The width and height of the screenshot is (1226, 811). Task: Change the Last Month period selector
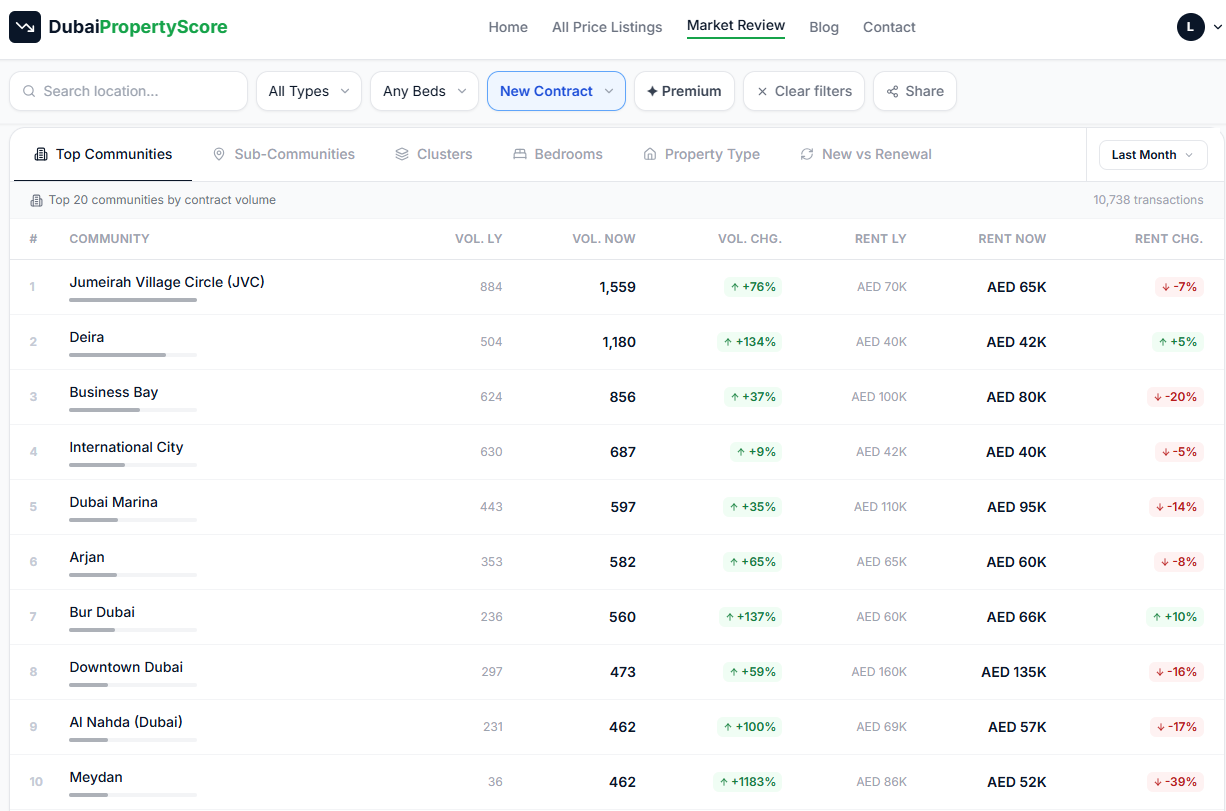(x=1153, y=155)
